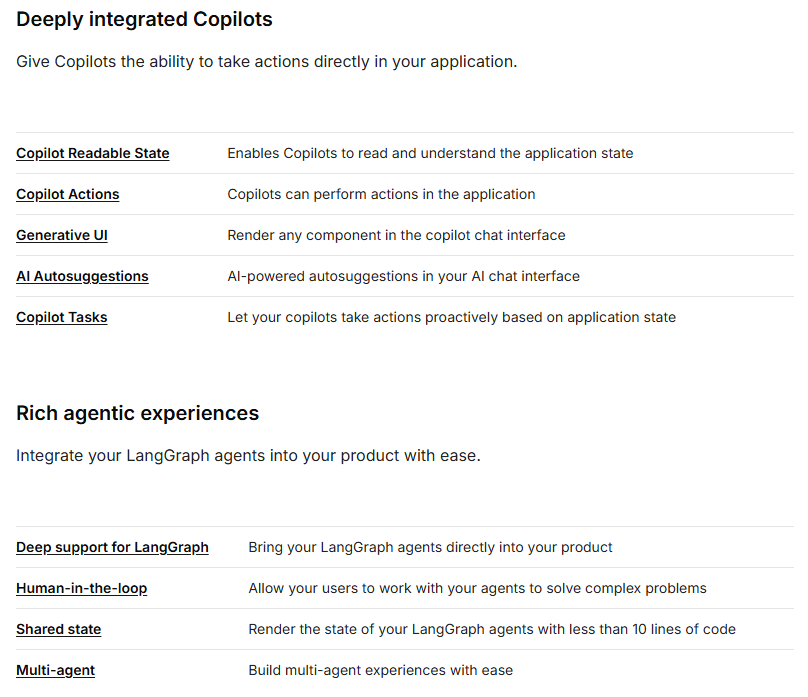The image size is (808, 697).
Task: Click the 'take actions proactively' description text
Action: pyautogui.click(x=451, y=317)
